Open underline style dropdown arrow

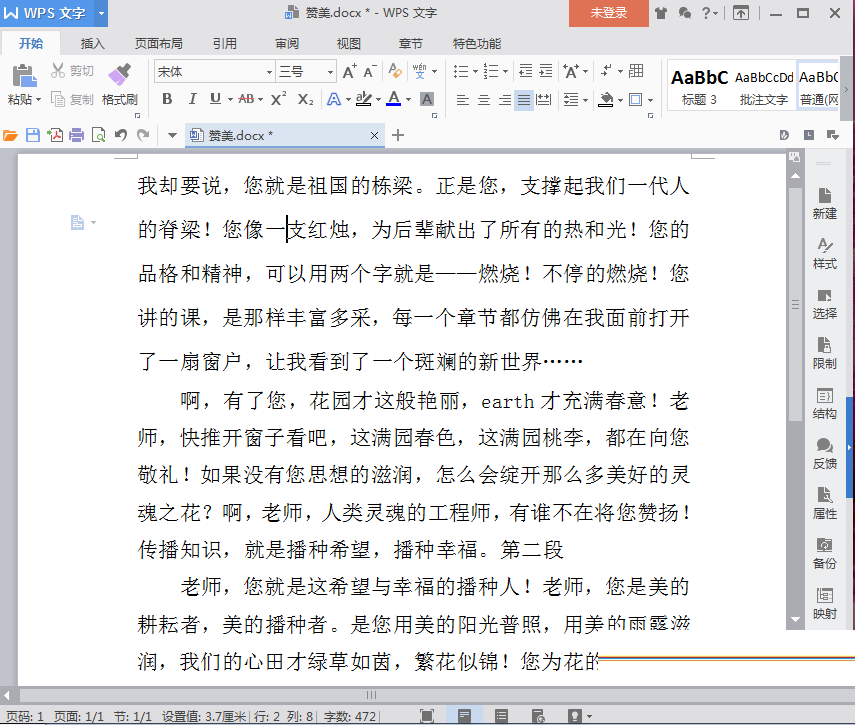coord(230,100)
